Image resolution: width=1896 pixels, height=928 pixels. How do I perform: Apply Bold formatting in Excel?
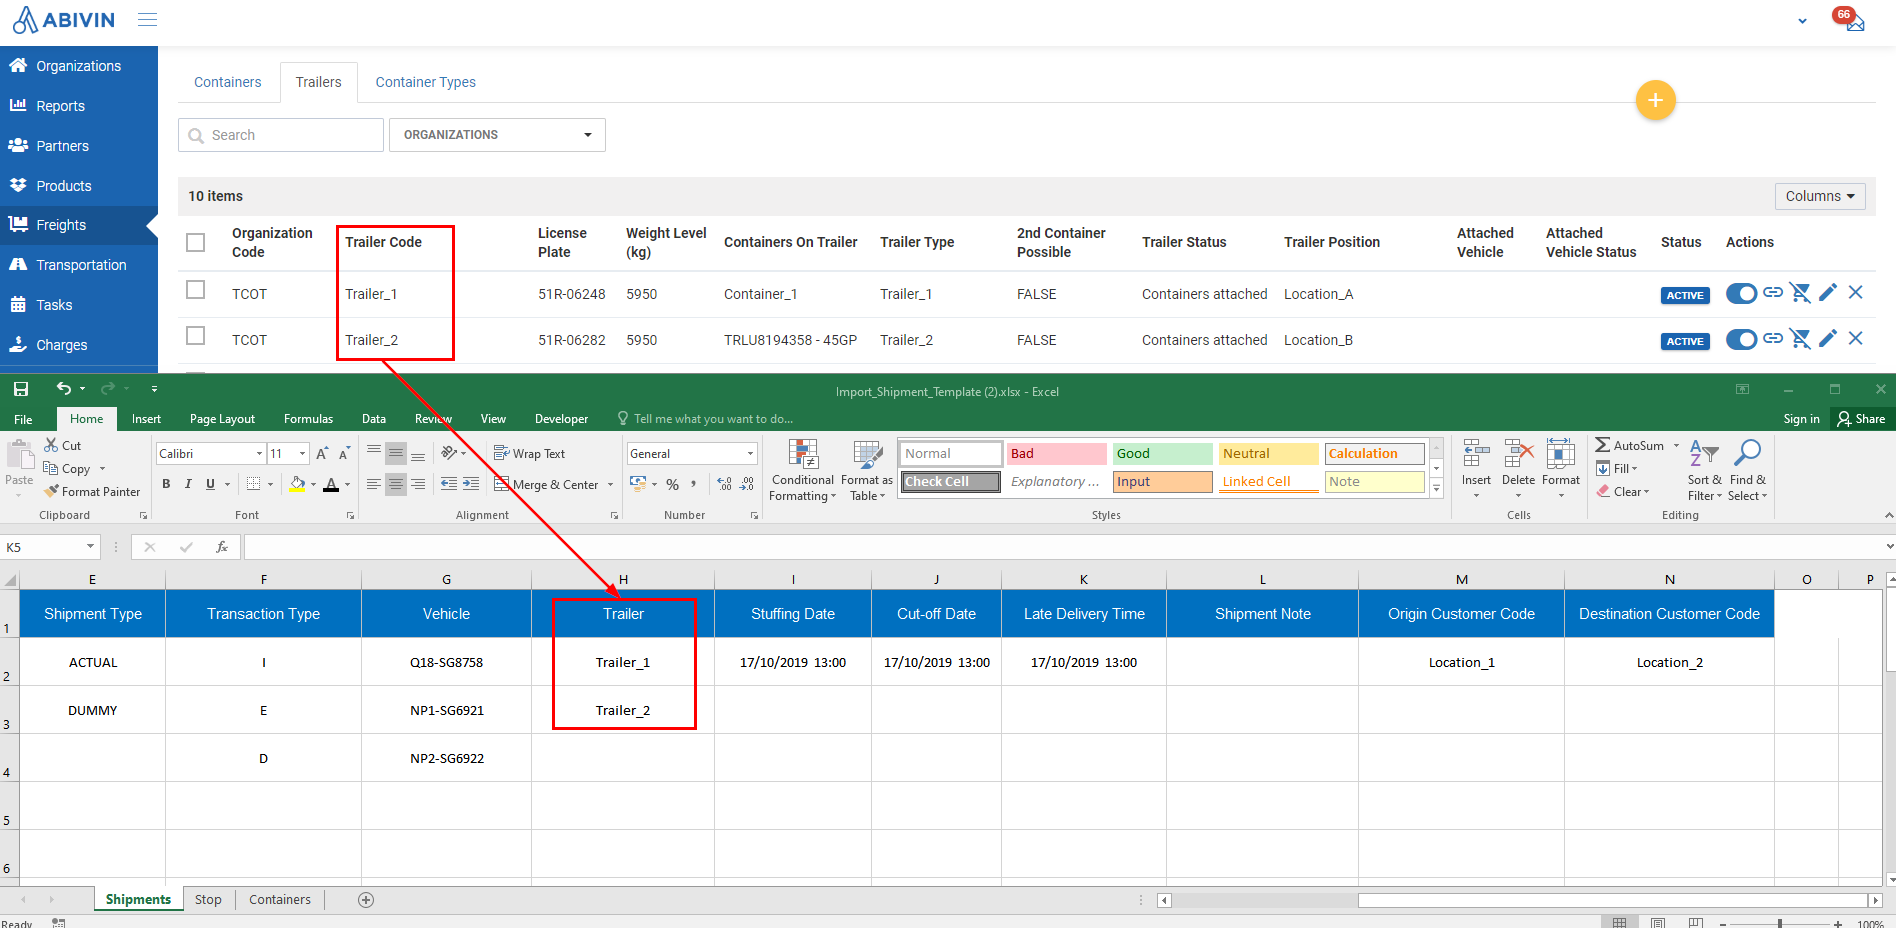(166, 484)
